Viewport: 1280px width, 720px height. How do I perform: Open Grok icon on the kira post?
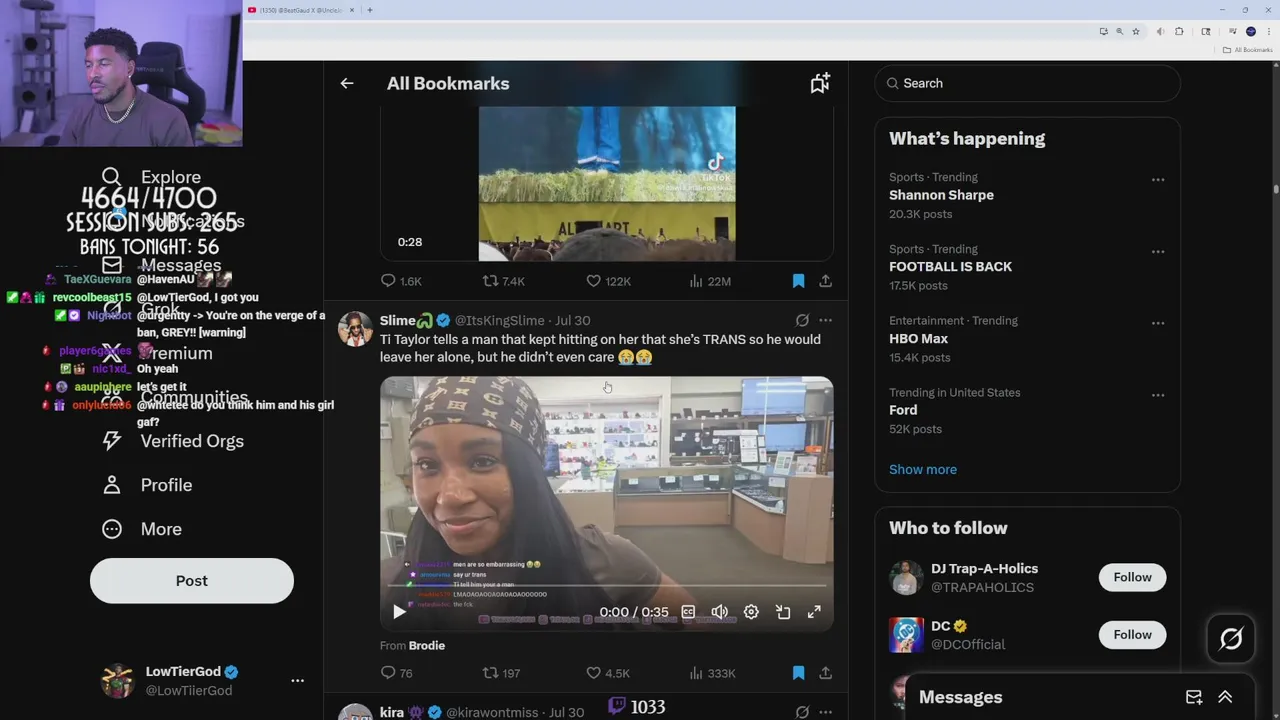(x=802, y=713)
